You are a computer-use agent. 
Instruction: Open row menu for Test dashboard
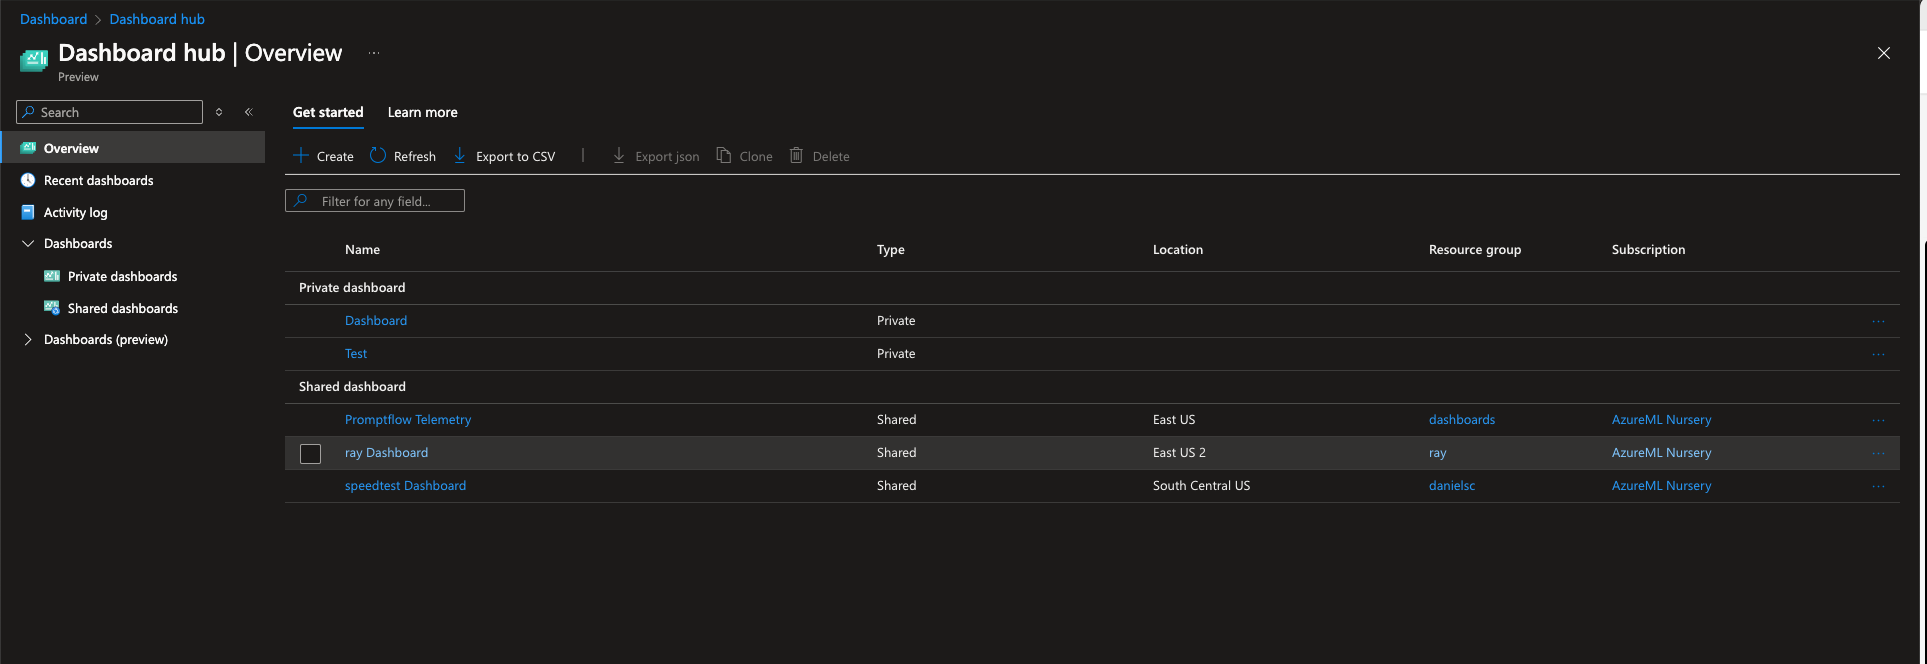click(x=1878, y=354)
